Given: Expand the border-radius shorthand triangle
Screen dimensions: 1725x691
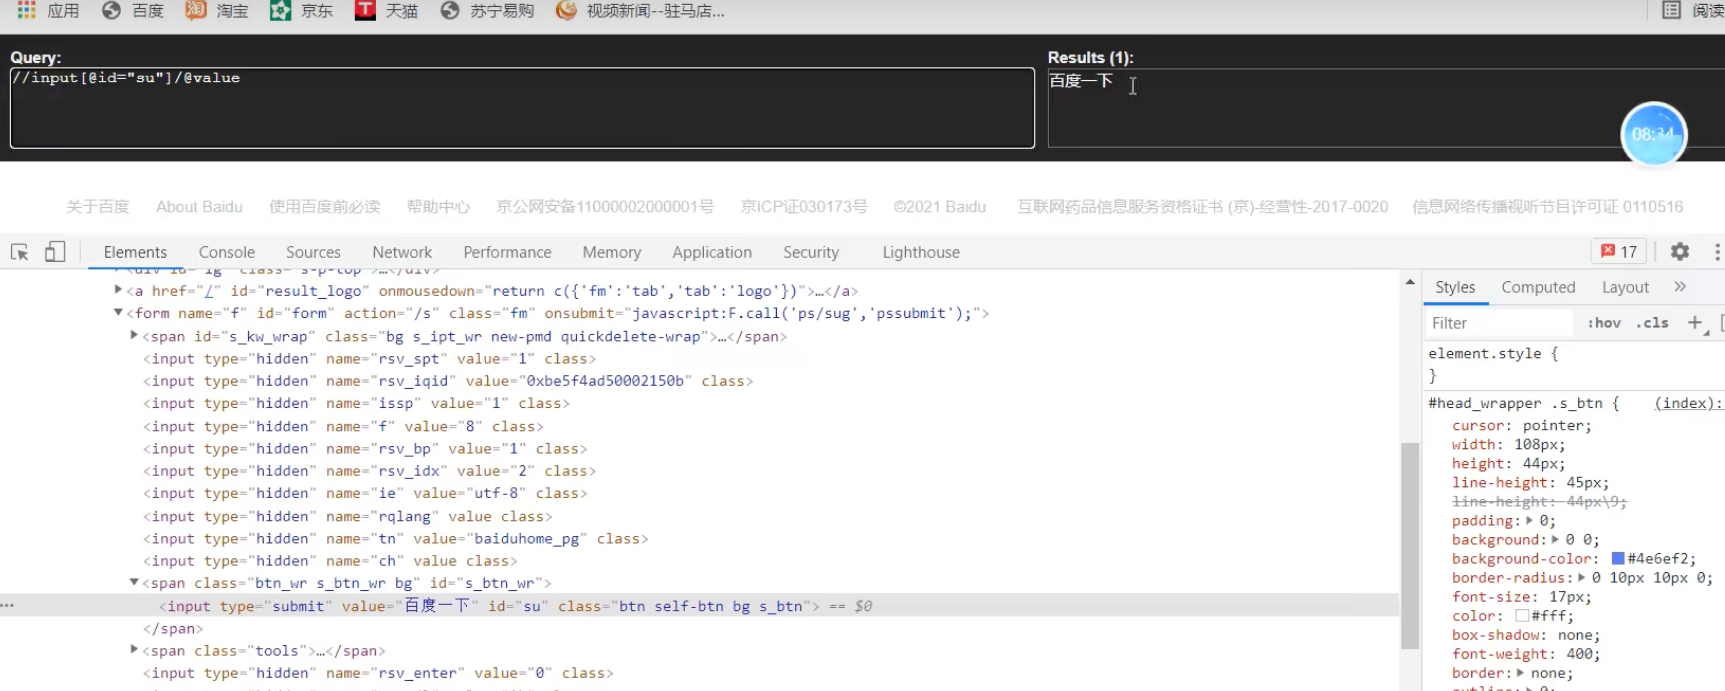Looking at the screenshot, I should [x=1581, y=578].
